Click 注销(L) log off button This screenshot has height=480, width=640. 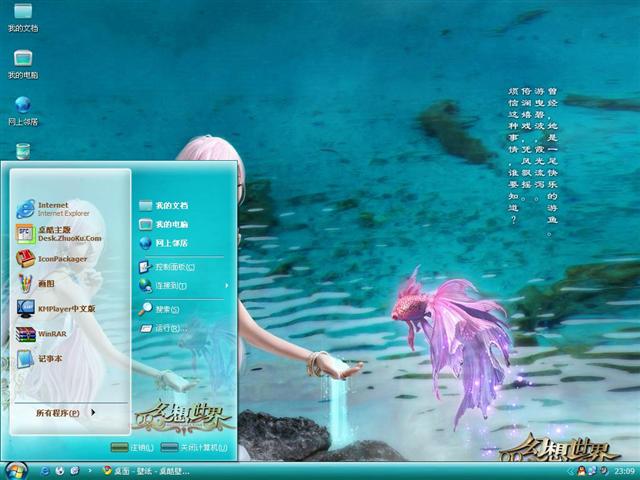point(132,448)
